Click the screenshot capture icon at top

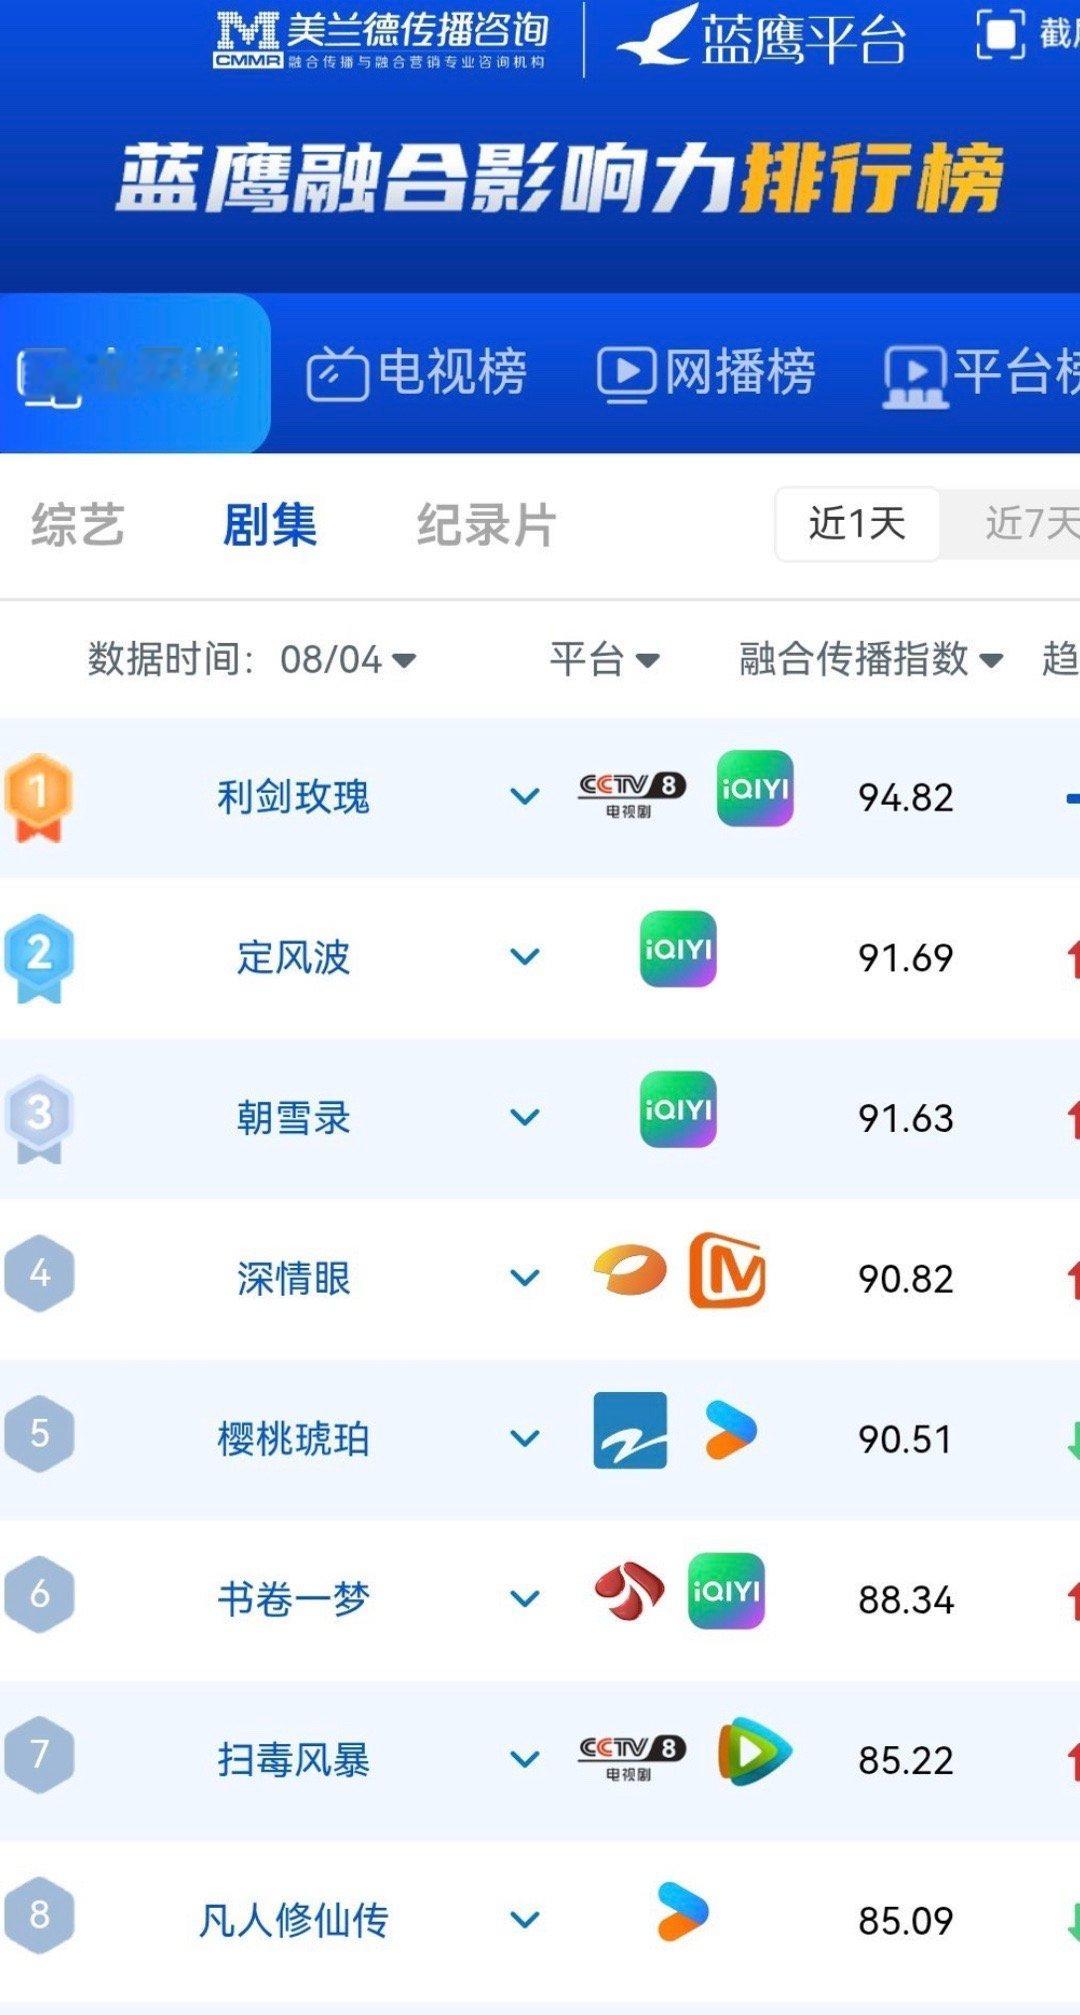[x=1000, y=35]
